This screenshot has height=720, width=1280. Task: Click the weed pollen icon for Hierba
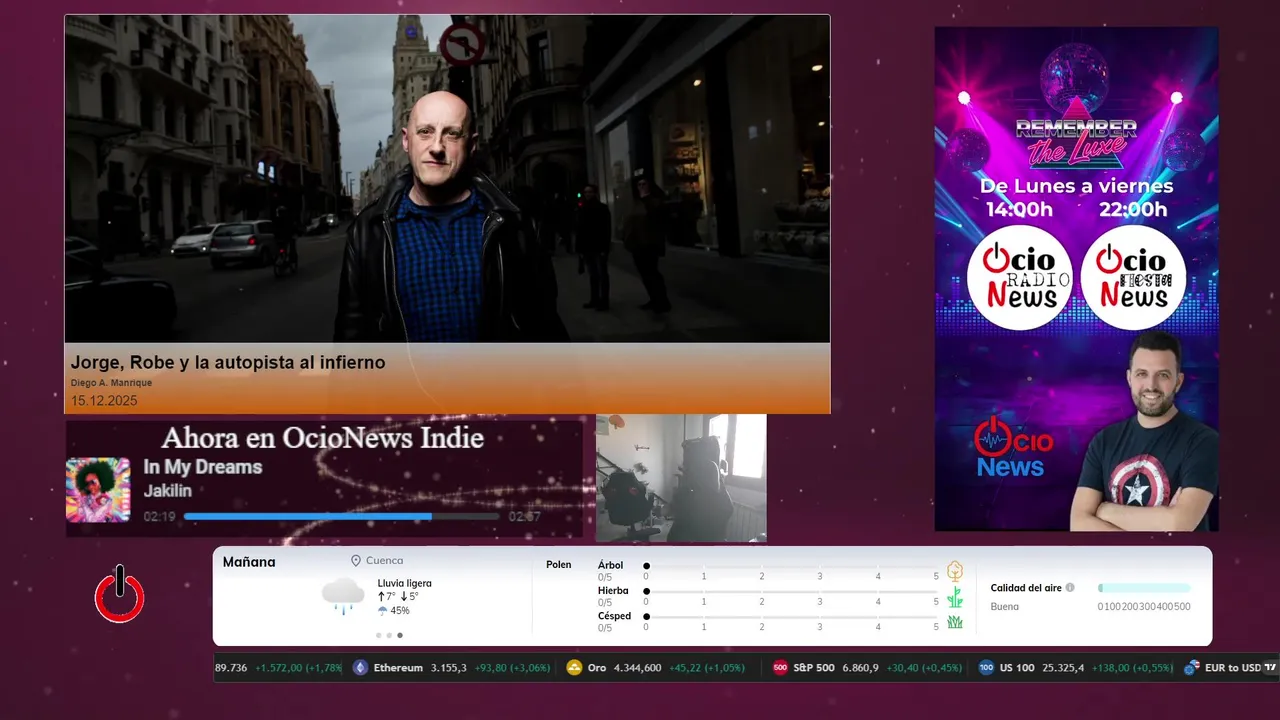pos(955,597)
